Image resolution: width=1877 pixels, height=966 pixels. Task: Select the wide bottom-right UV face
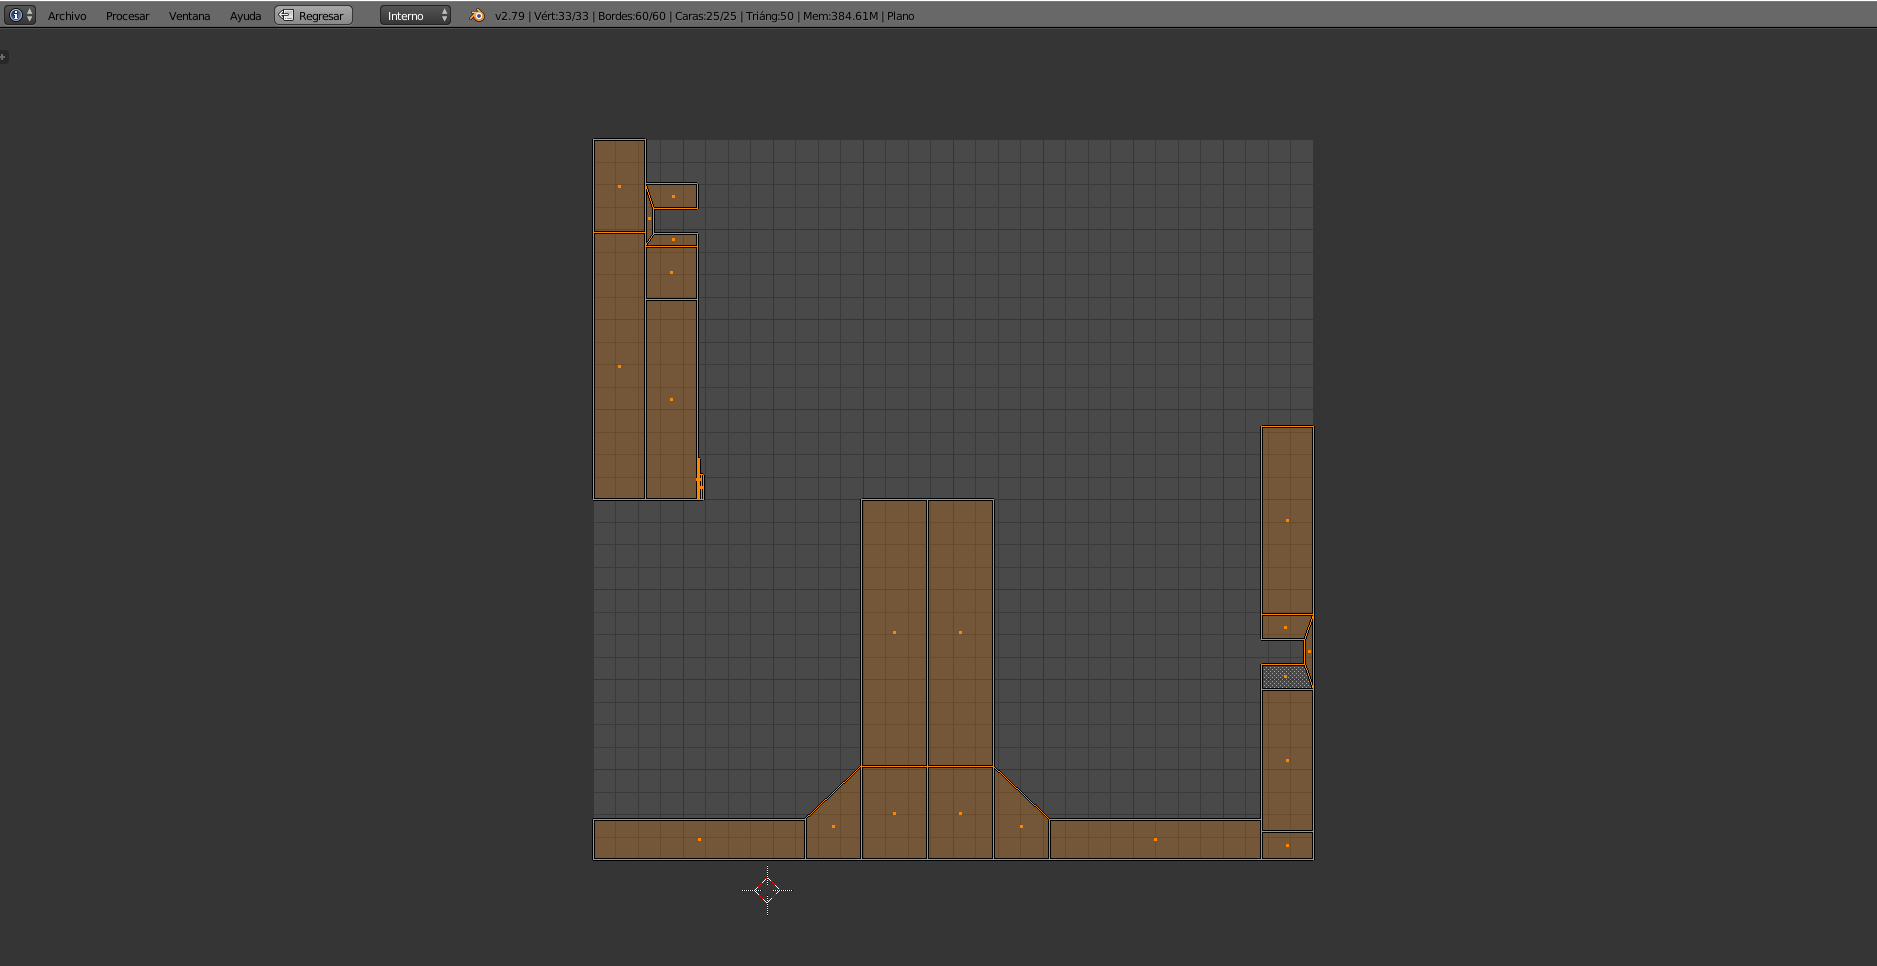point(1155,839)
